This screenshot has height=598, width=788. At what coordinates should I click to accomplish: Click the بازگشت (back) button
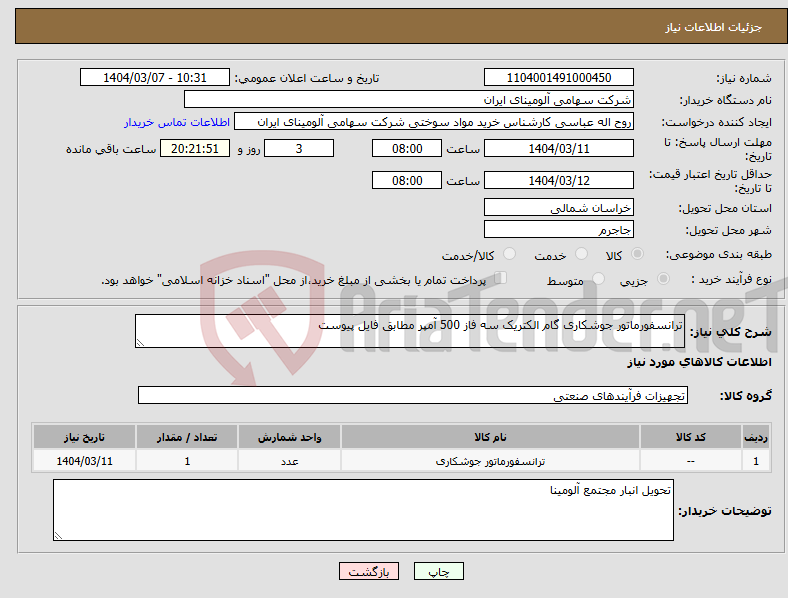pyautogui.click(x=369, y=571)
